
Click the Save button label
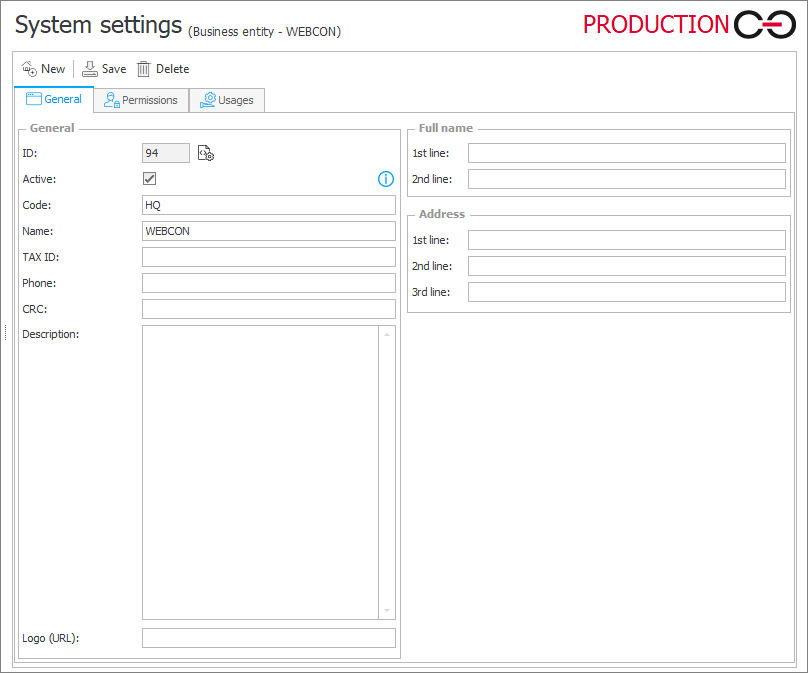[x=114, y=69]
